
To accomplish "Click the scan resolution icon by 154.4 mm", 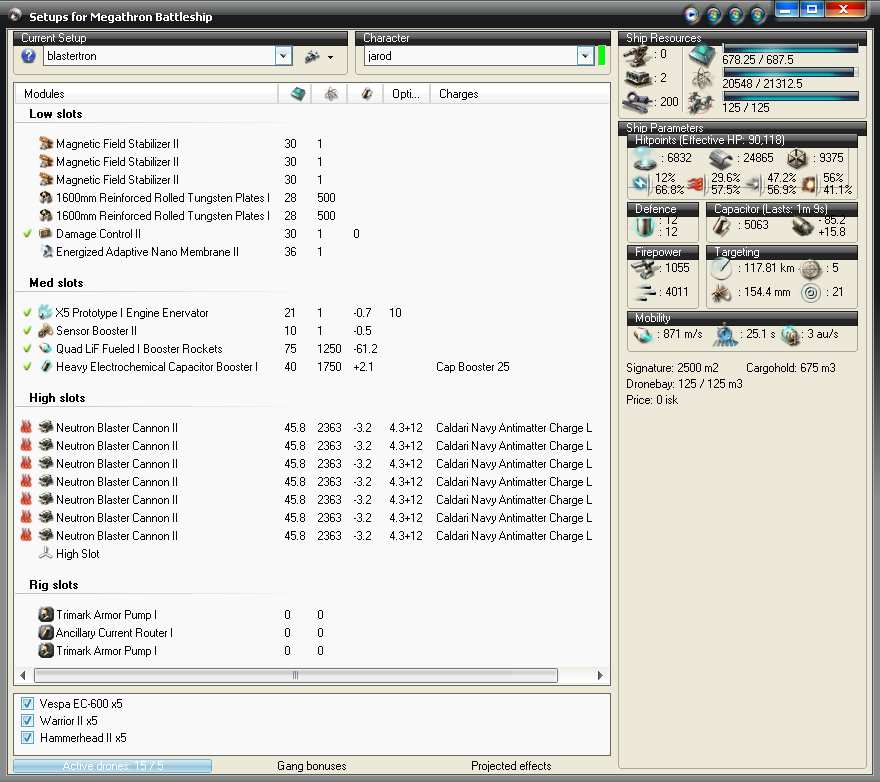I will coord(721,292).
